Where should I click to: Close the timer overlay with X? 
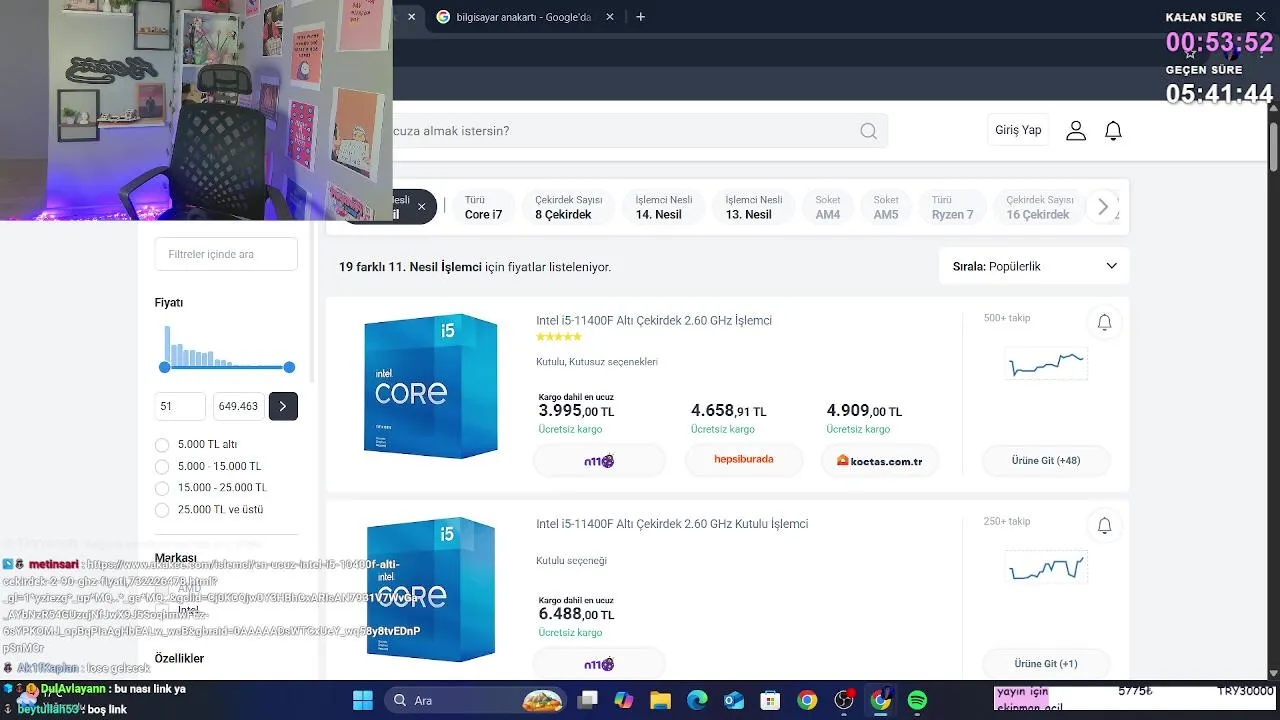(1260, 17)
